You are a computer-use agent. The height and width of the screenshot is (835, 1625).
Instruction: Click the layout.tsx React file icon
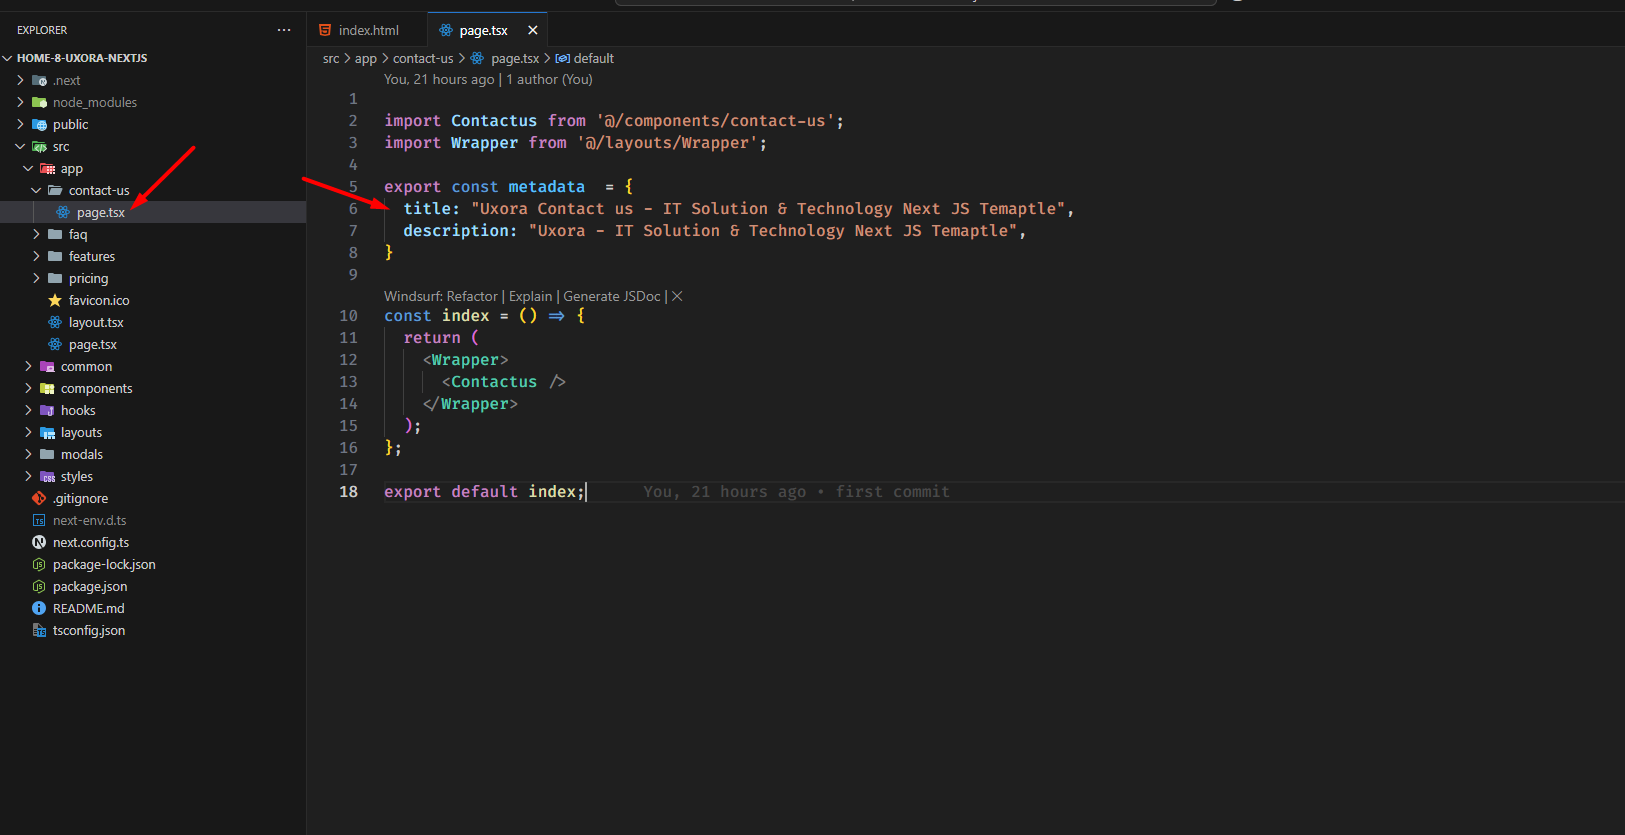tap(55, 322)
